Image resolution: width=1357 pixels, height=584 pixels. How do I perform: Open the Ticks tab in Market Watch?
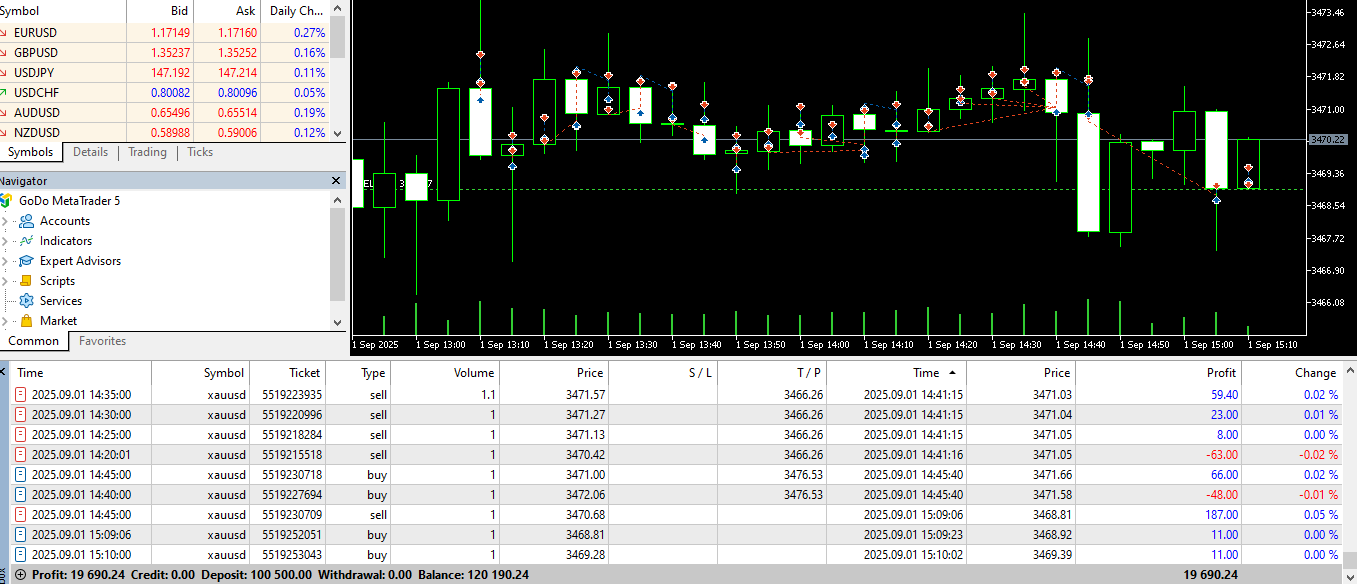tap(200, 152)
